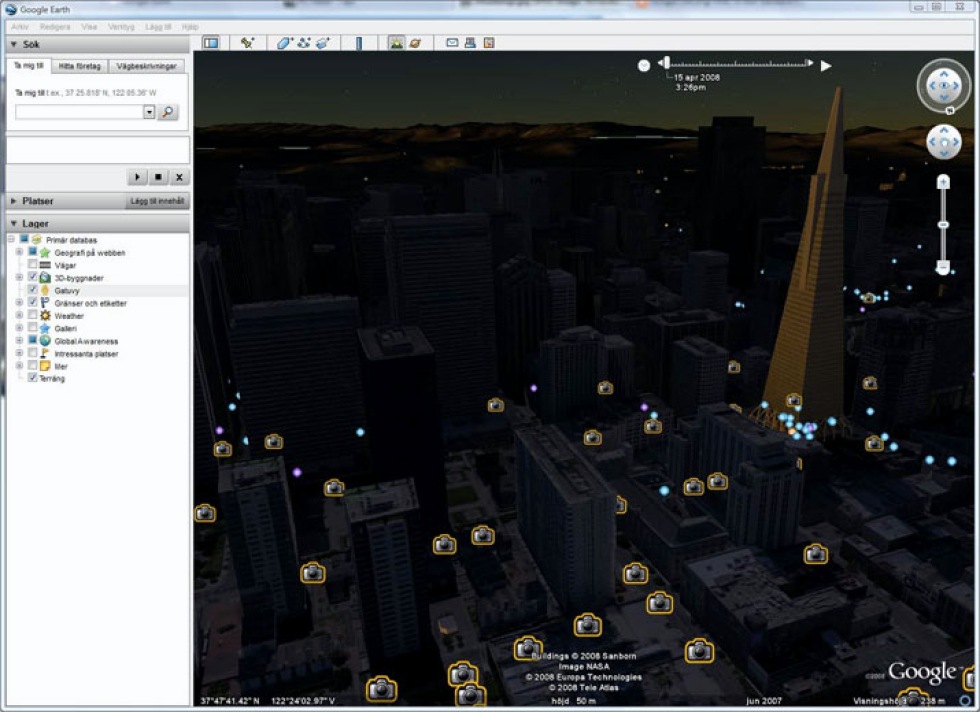
Task: Click the stop tour button
Action: pos(158,178)
